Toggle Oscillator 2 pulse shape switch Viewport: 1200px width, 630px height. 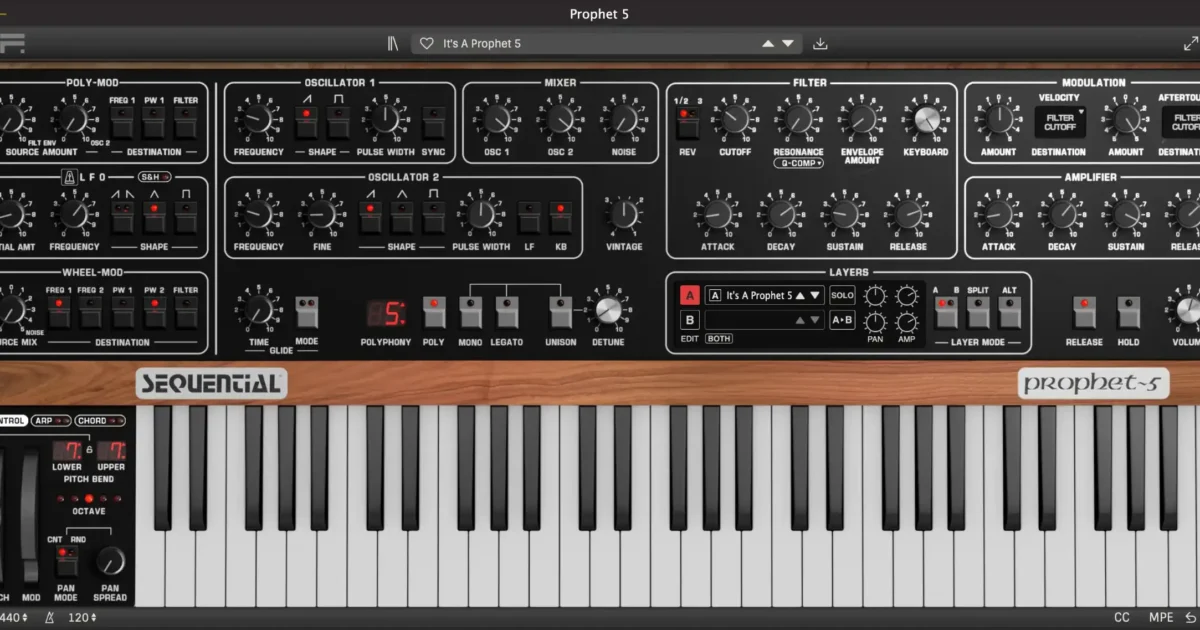433,216
